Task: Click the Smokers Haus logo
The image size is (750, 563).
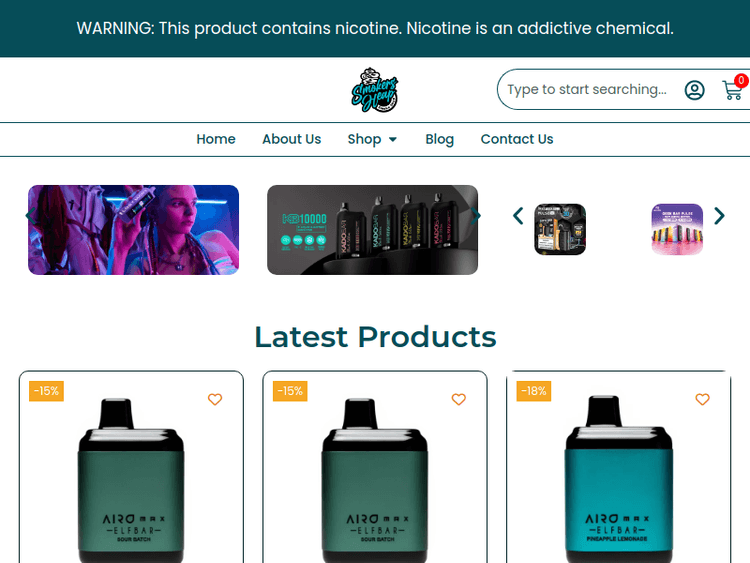Action: tap(375, 90)
